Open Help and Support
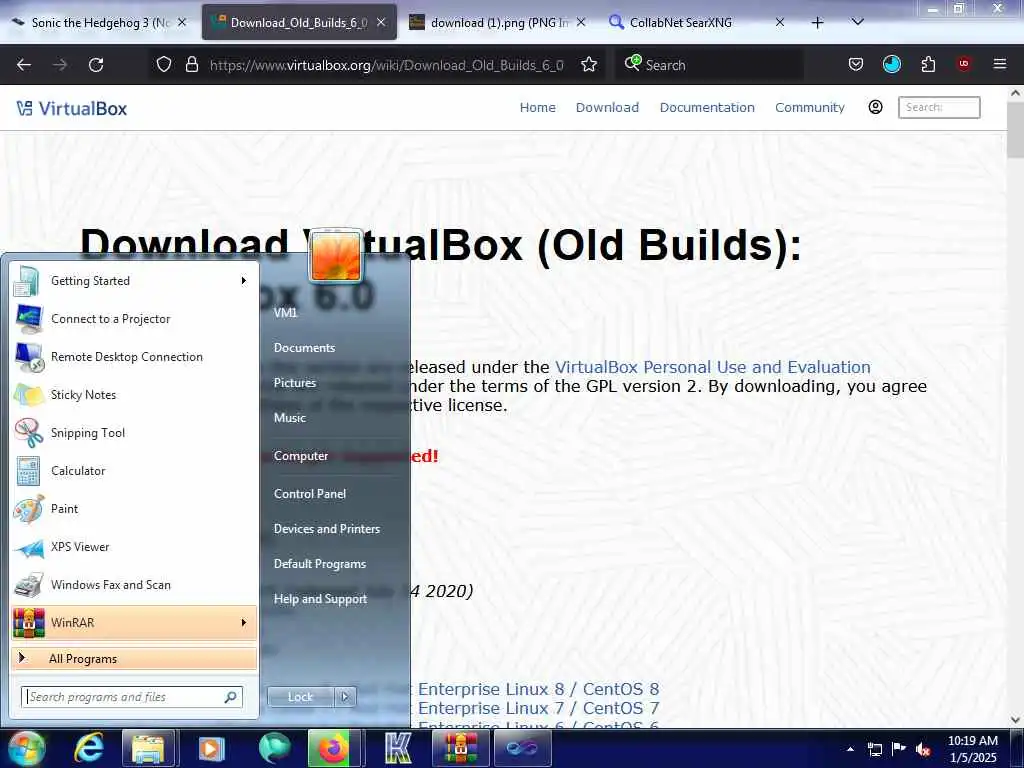1024x768 pixels. click(x=320, y=599)
